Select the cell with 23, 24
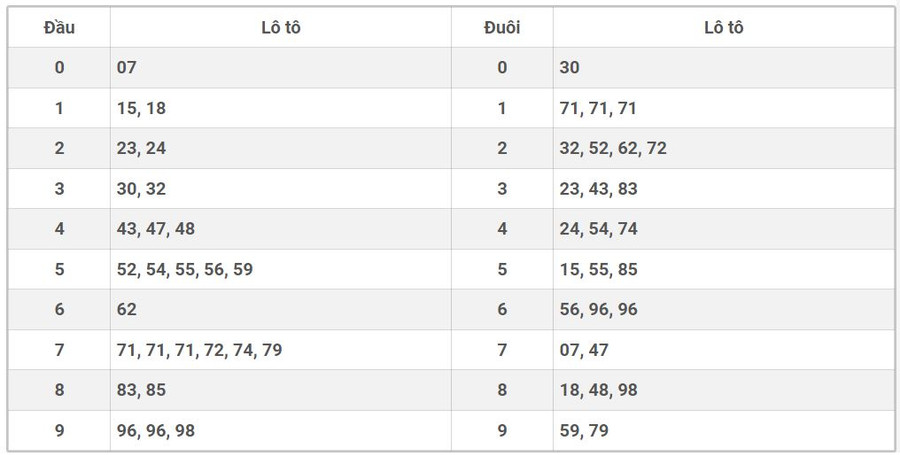900x455 pixels. [x=141, y=148]
